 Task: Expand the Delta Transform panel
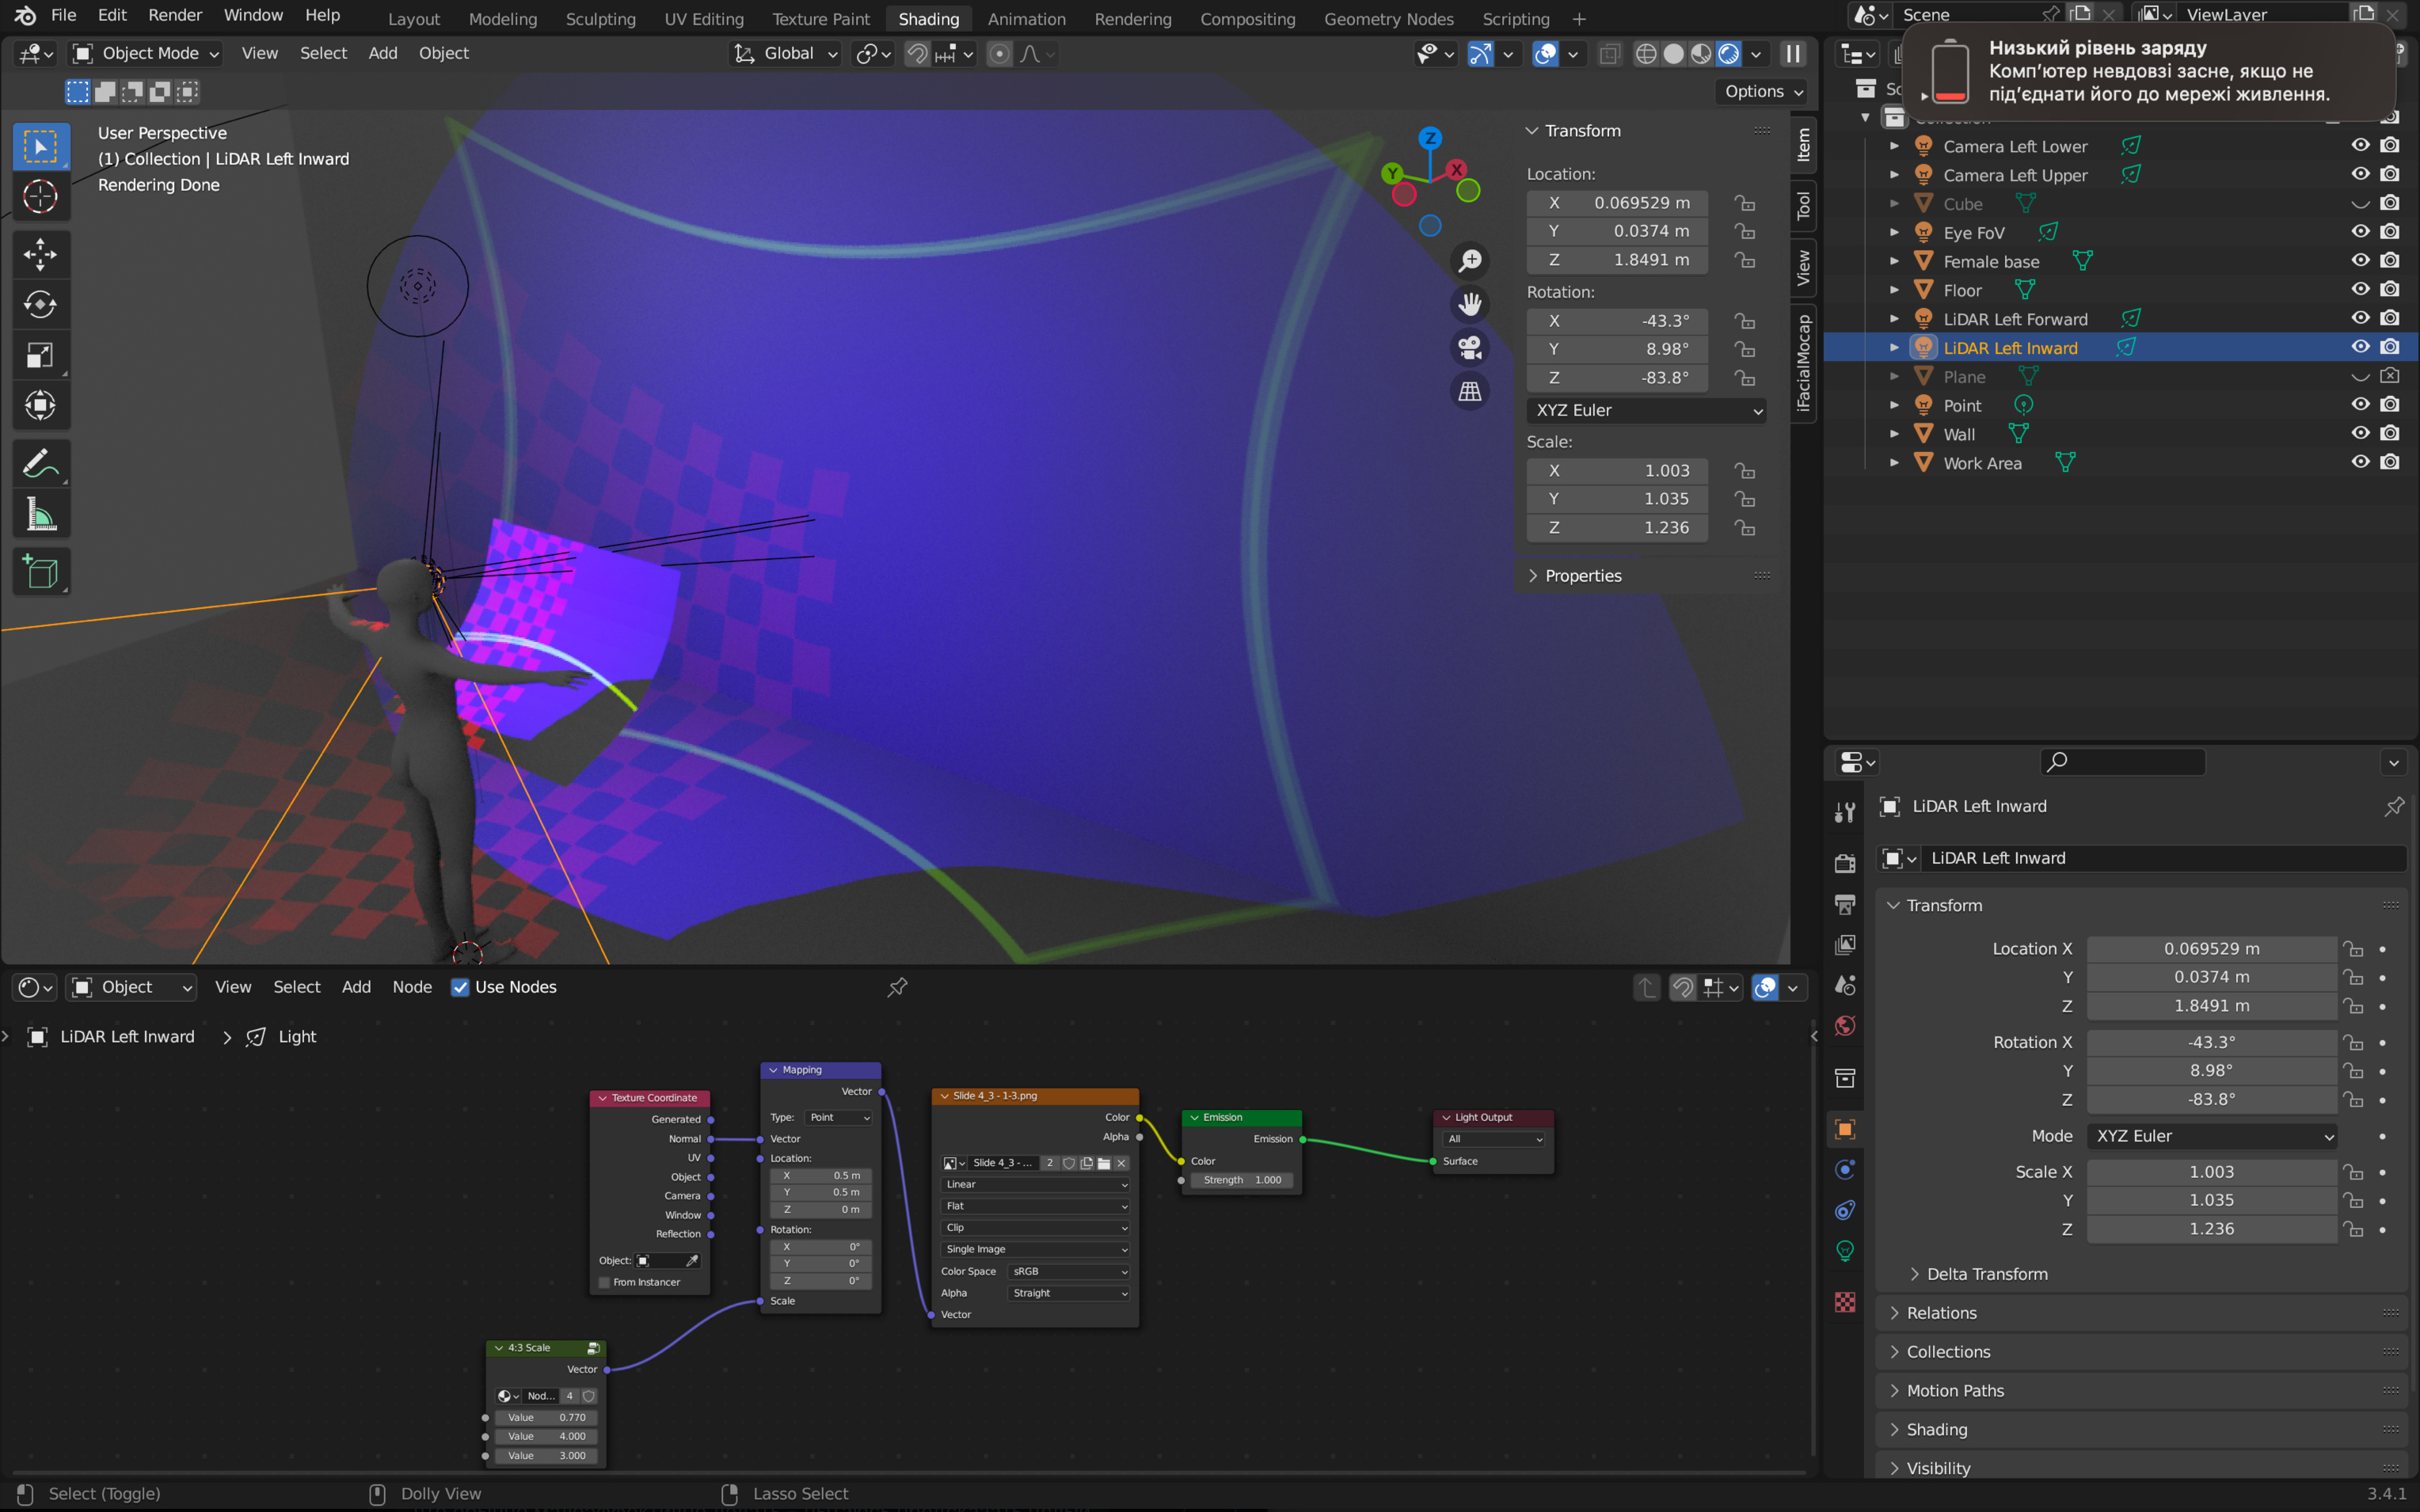pos(1985,1274)
